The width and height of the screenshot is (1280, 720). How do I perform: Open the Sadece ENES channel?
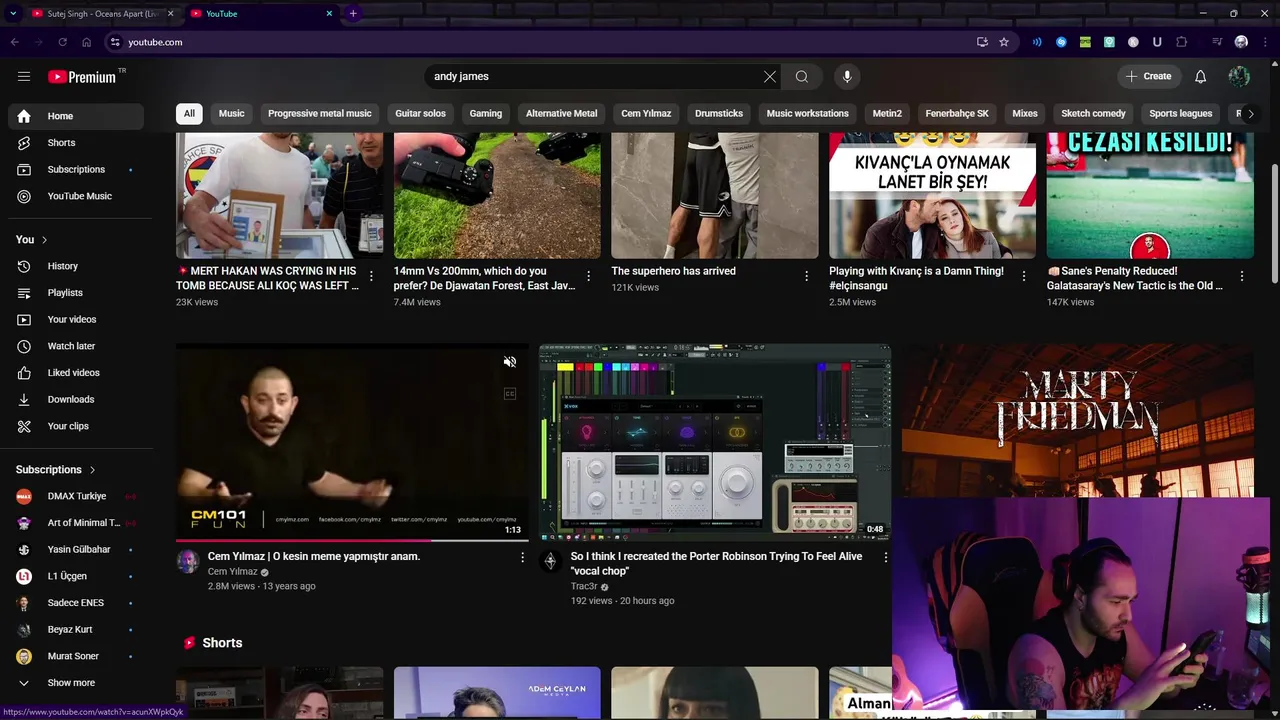[x=76, y=603]
